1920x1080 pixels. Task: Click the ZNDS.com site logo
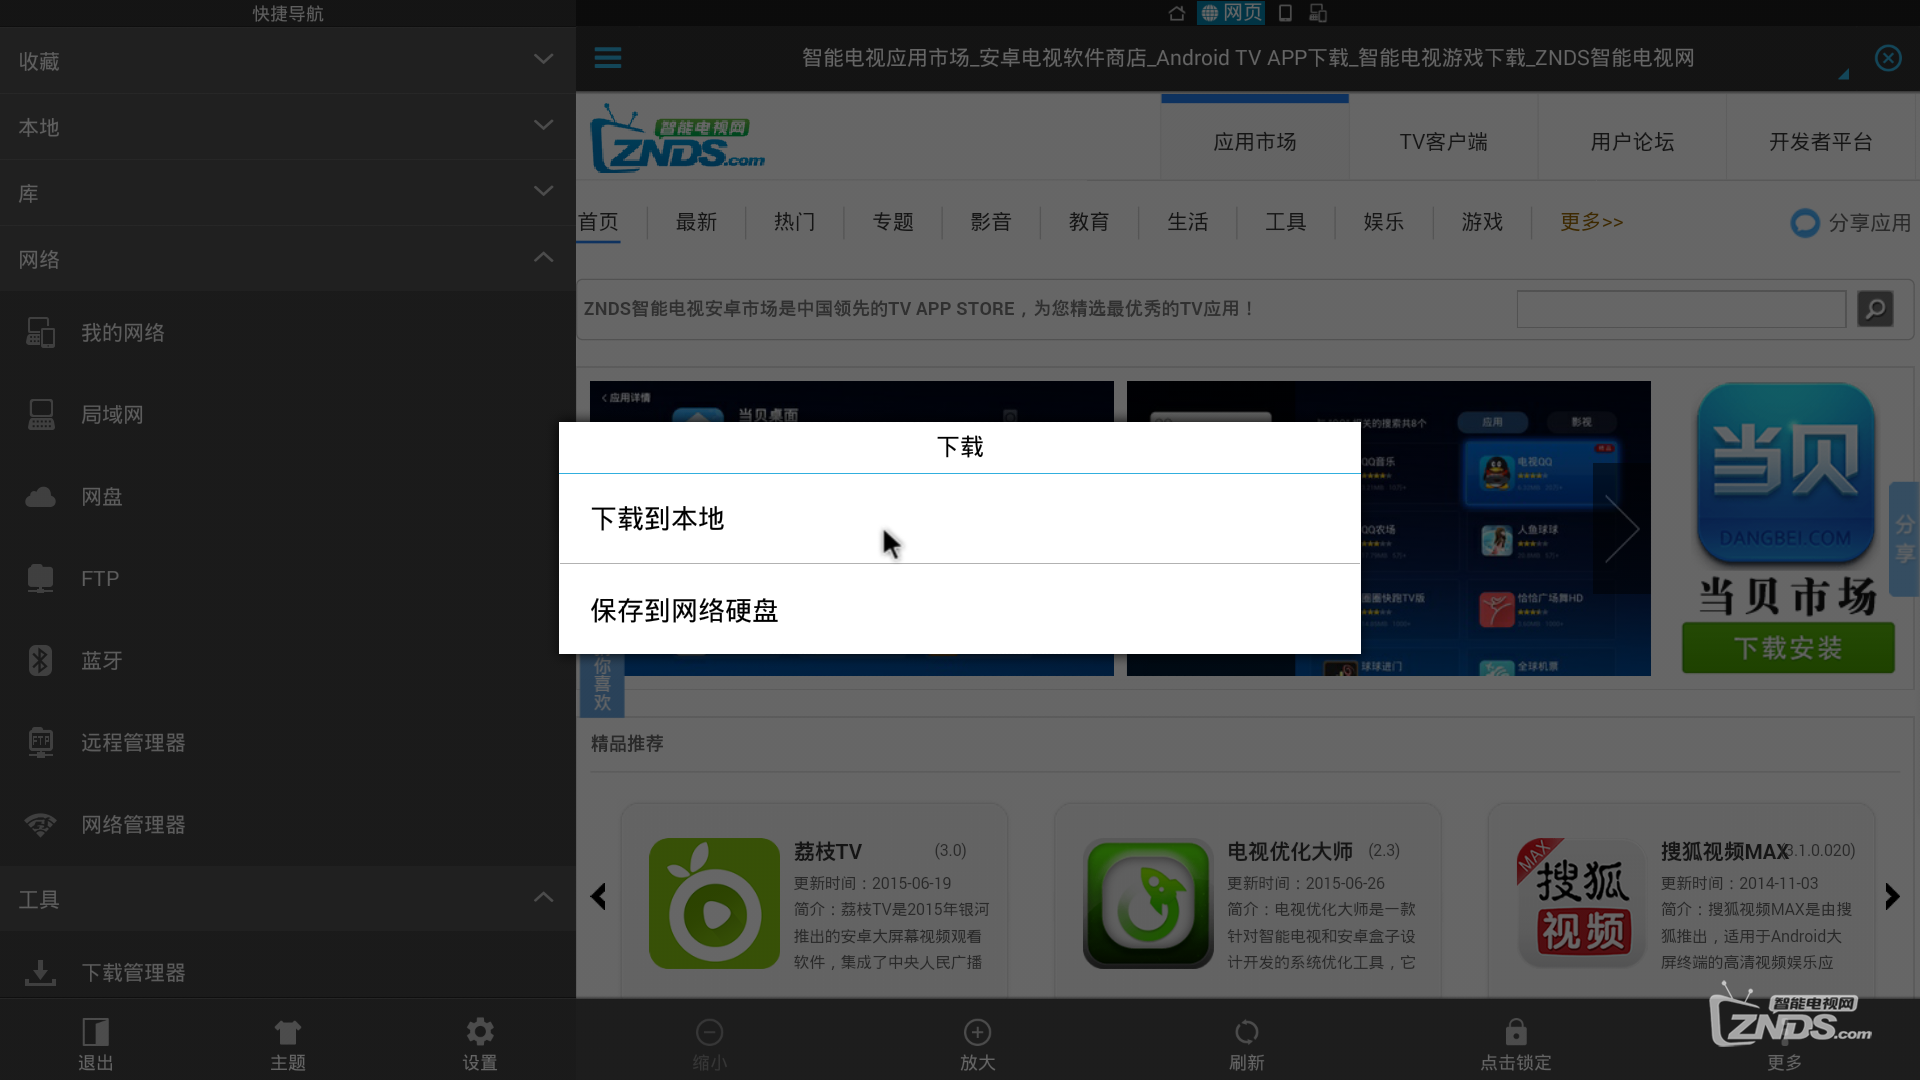pos(677,139)
